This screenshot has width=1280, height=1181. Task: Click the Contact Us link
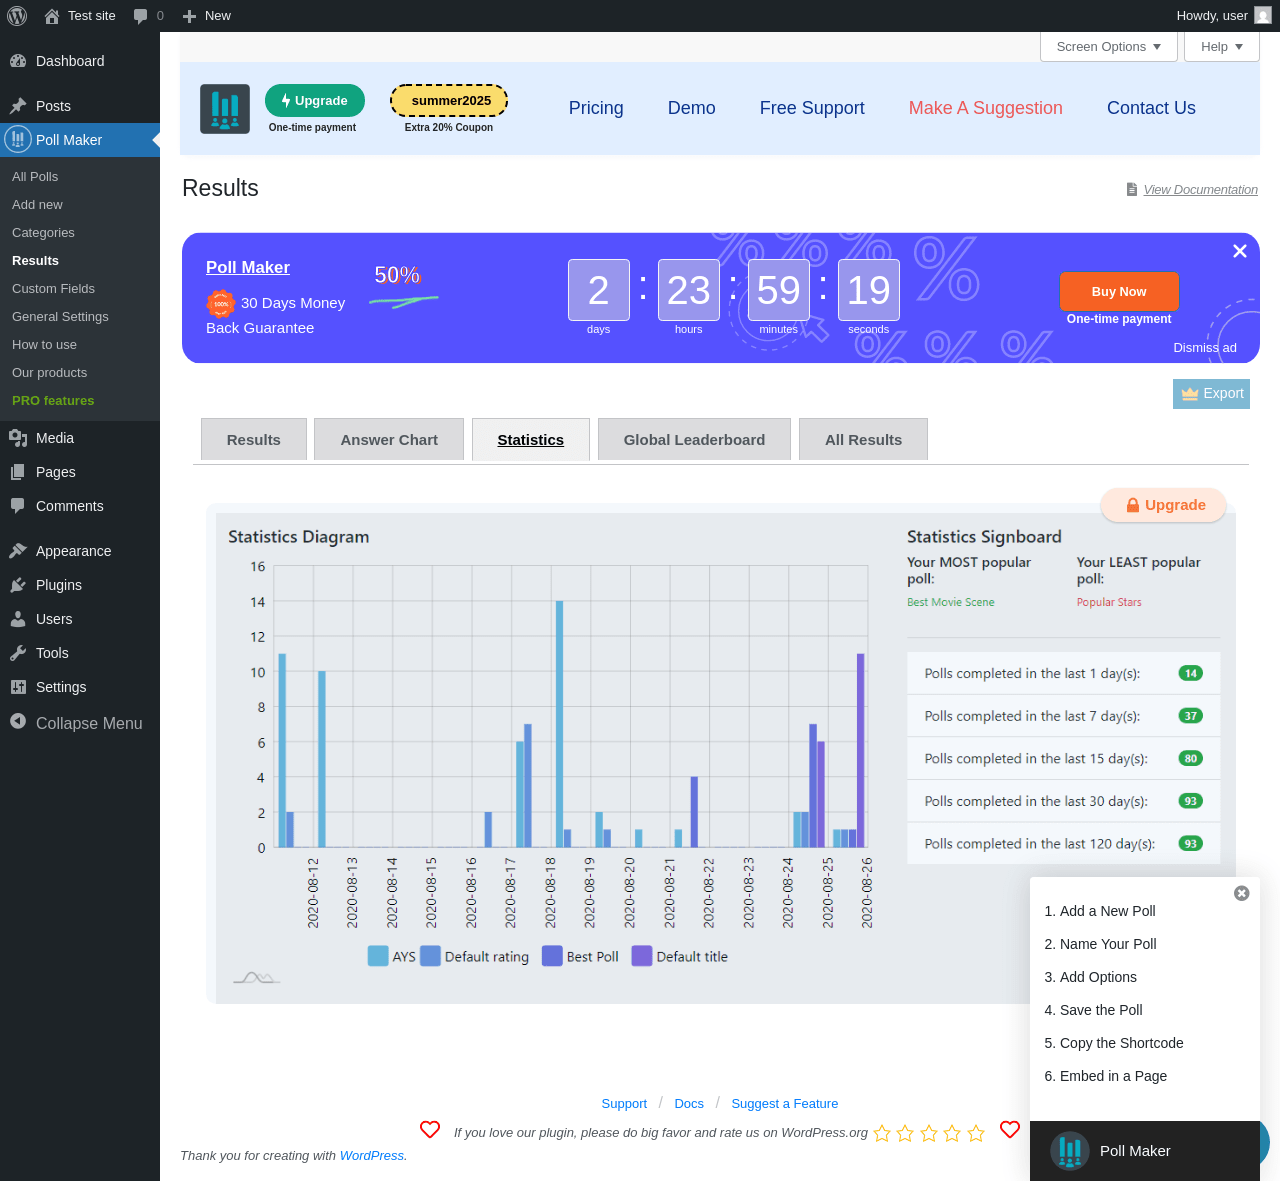1151,108
